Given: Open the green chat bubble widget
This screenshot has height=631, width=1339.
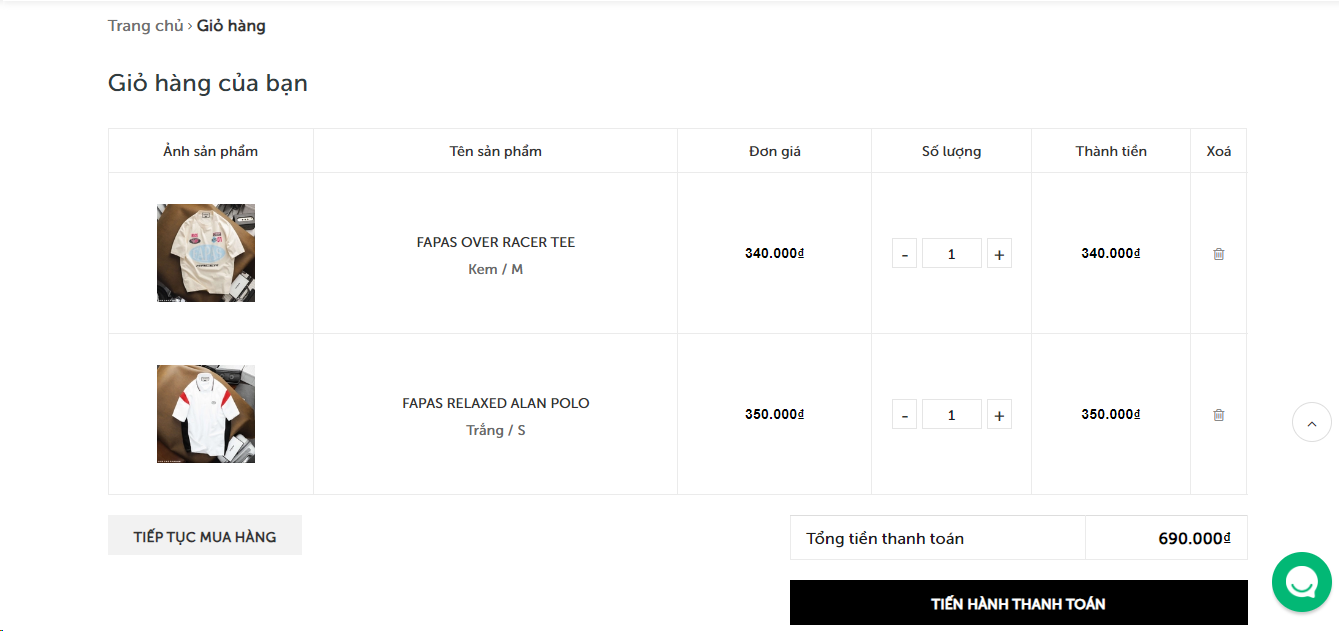Looking at the screenshot, I should pyautogui.click(x=1301, y=582).
